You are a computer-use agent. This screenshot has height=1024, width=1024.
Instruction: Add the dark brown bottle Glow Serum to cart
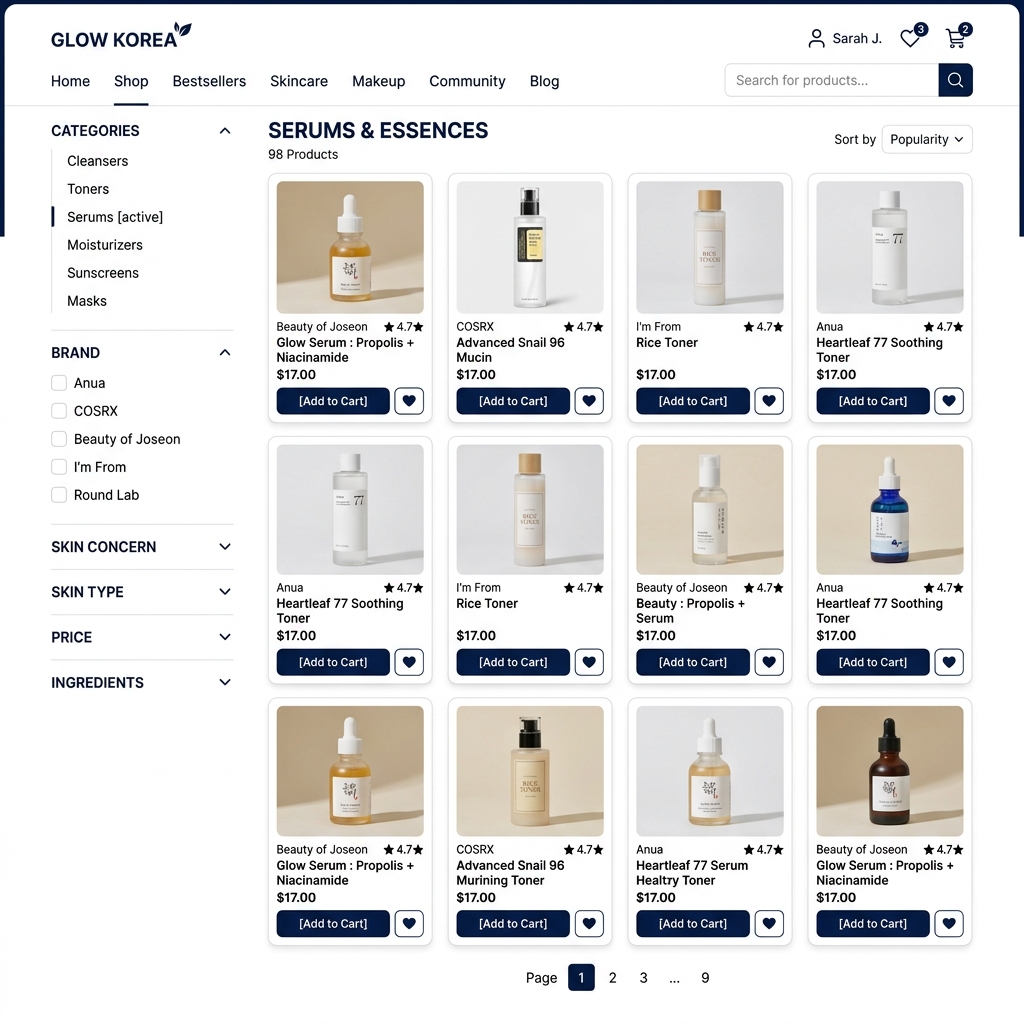(872, 923)
